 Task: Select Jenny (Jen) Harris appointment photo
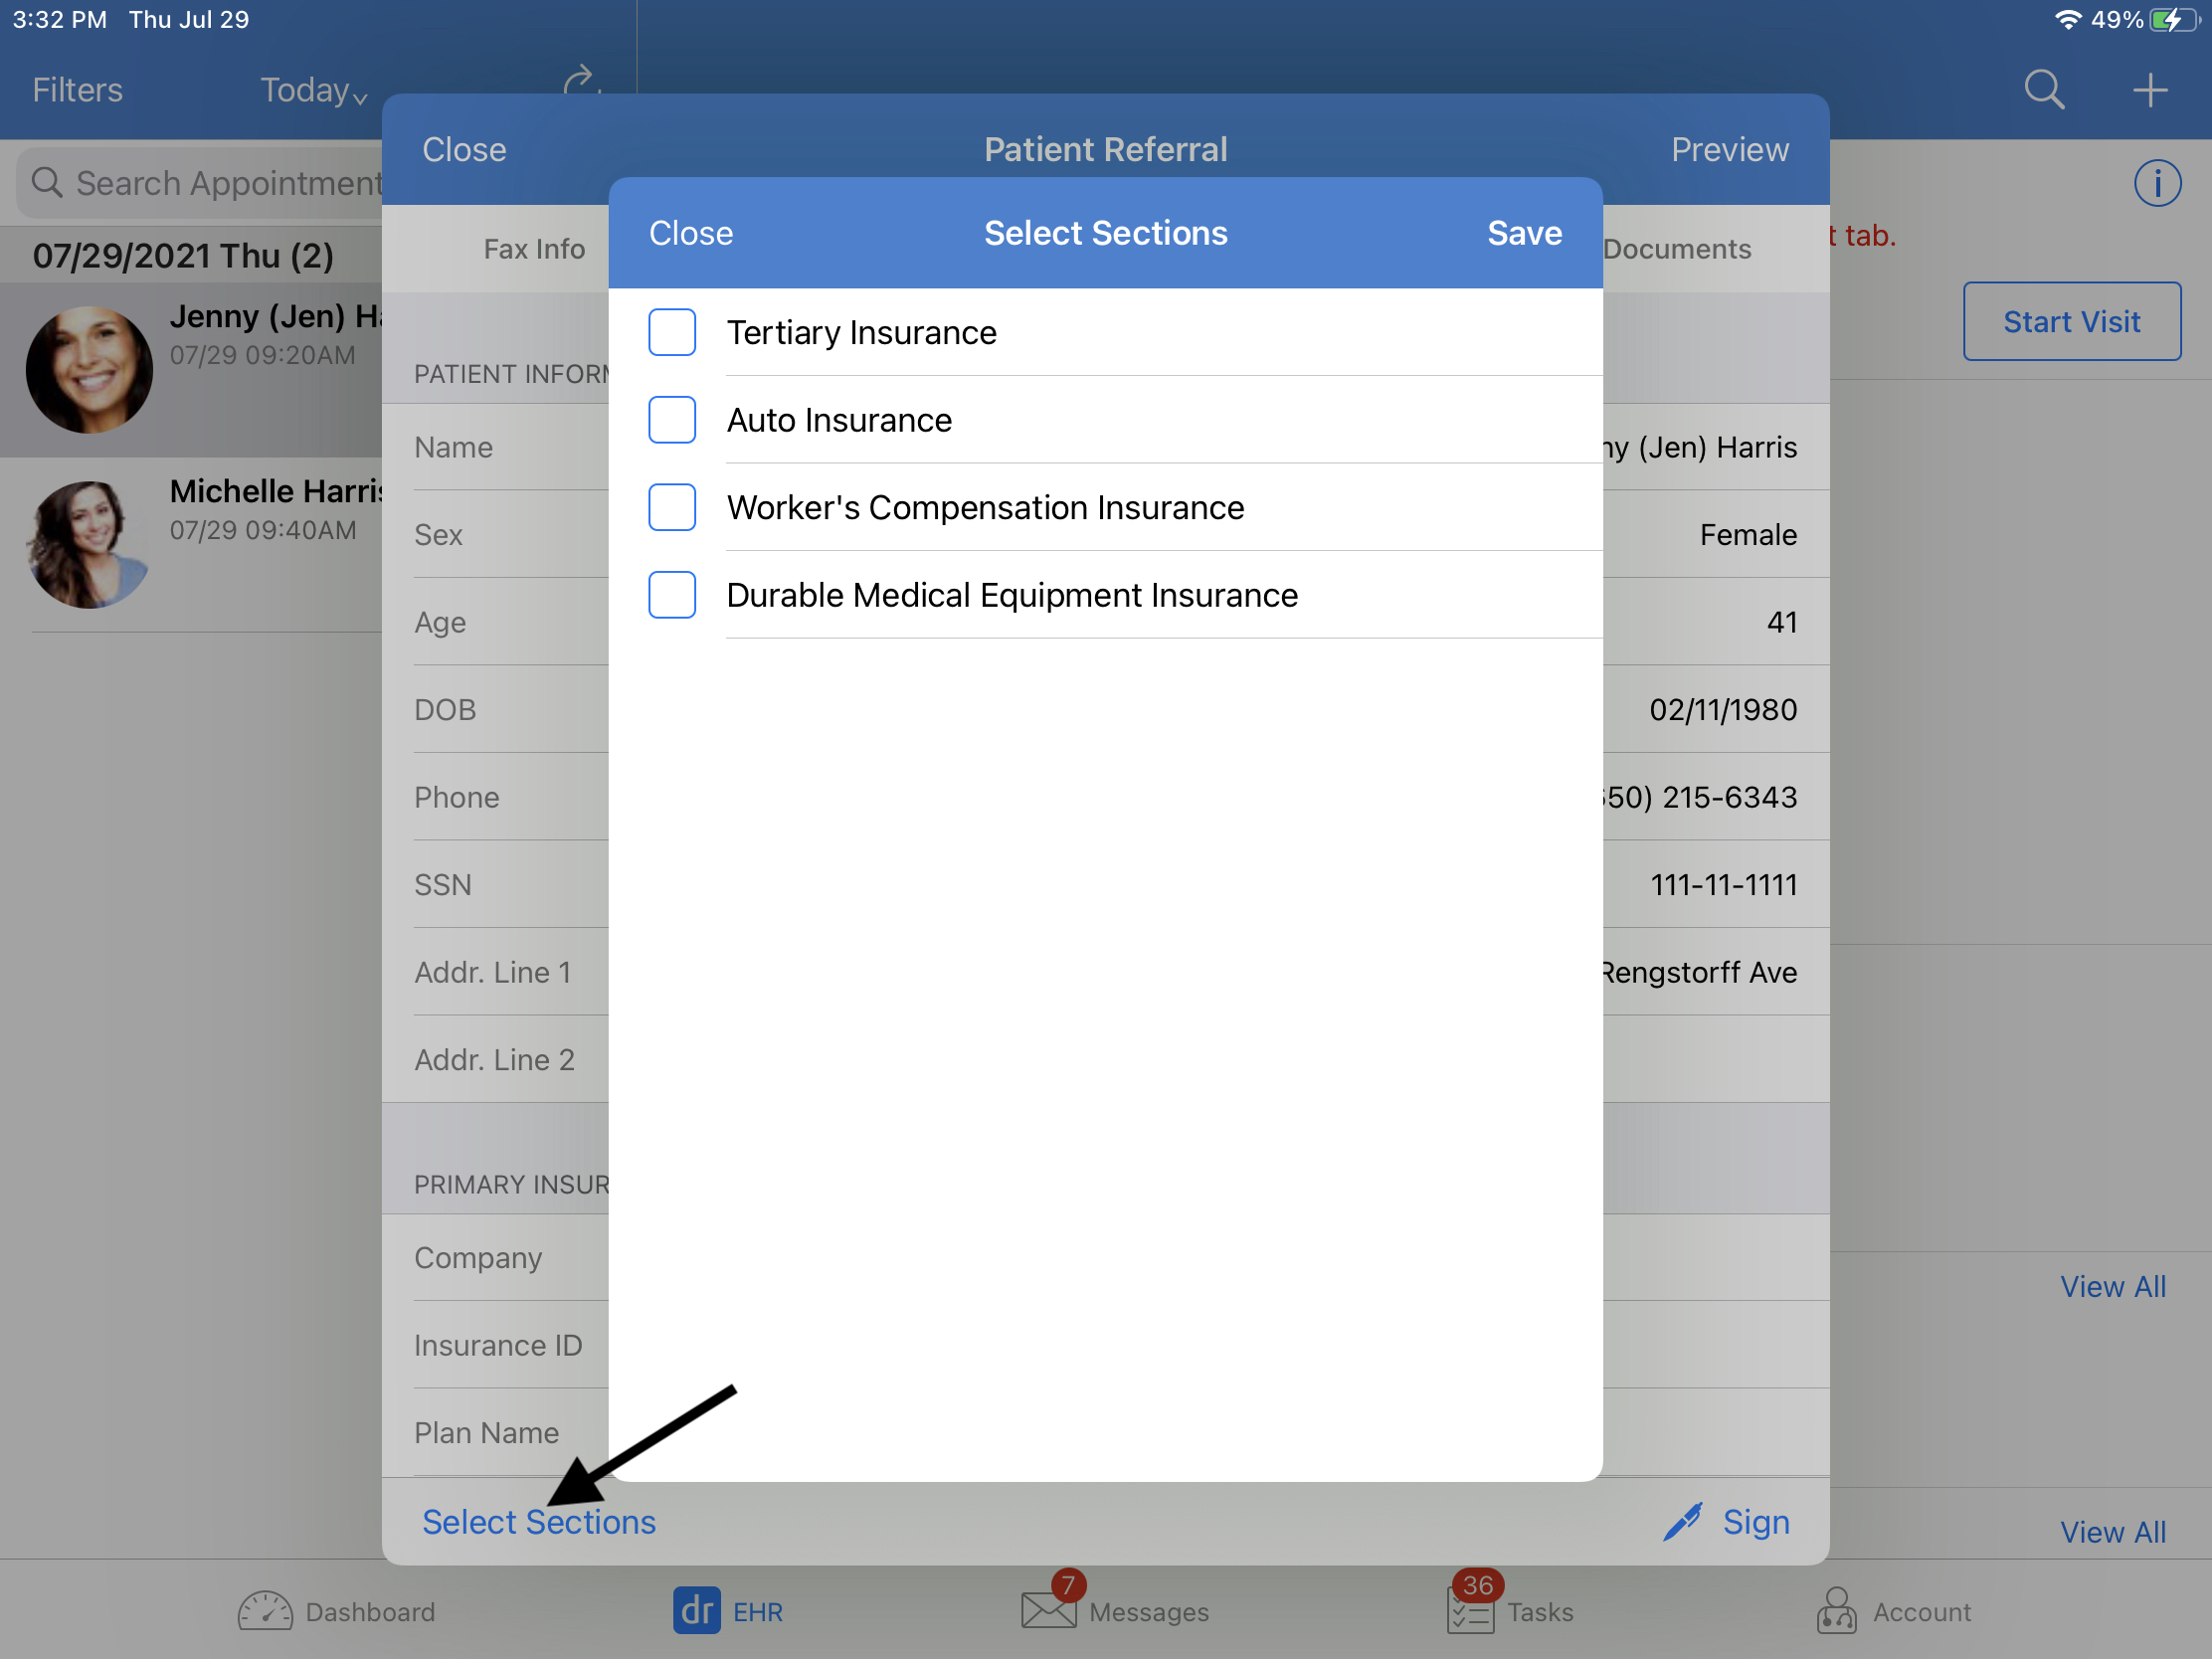tap(89, 369)
